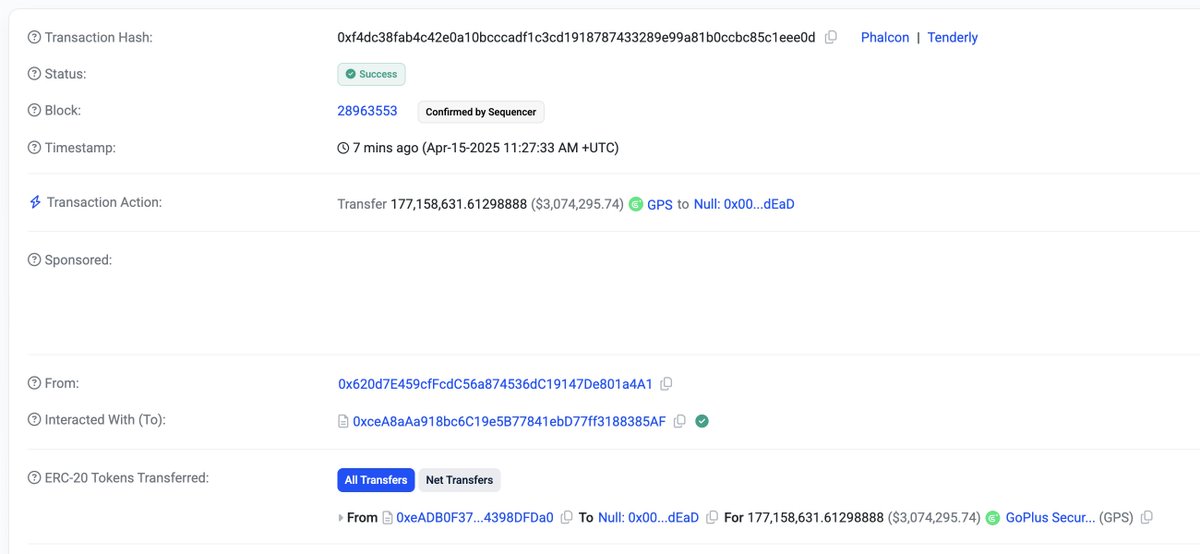This screenshot has width=1200, height=554.
Task: Copy the 0xeADB0F37...4398DFDa0 sender address
Action: coord(566,518)
